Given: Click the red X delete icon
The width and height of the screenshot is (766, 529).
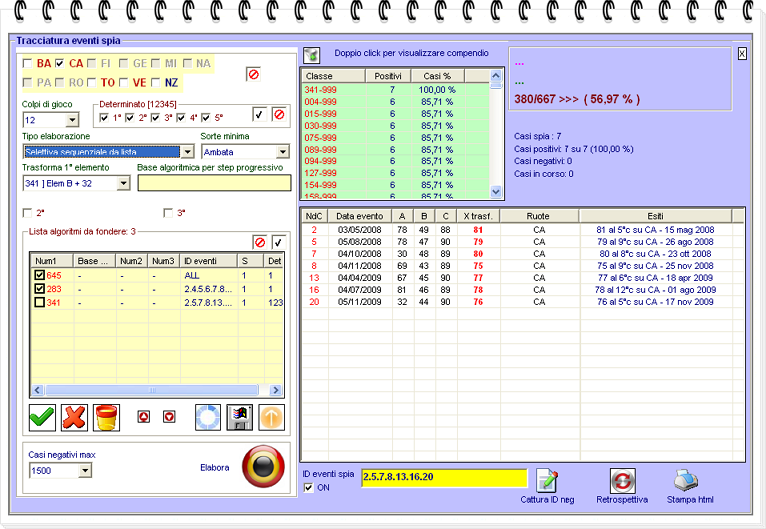Looking at the screenshot, I should pos(74,417).
